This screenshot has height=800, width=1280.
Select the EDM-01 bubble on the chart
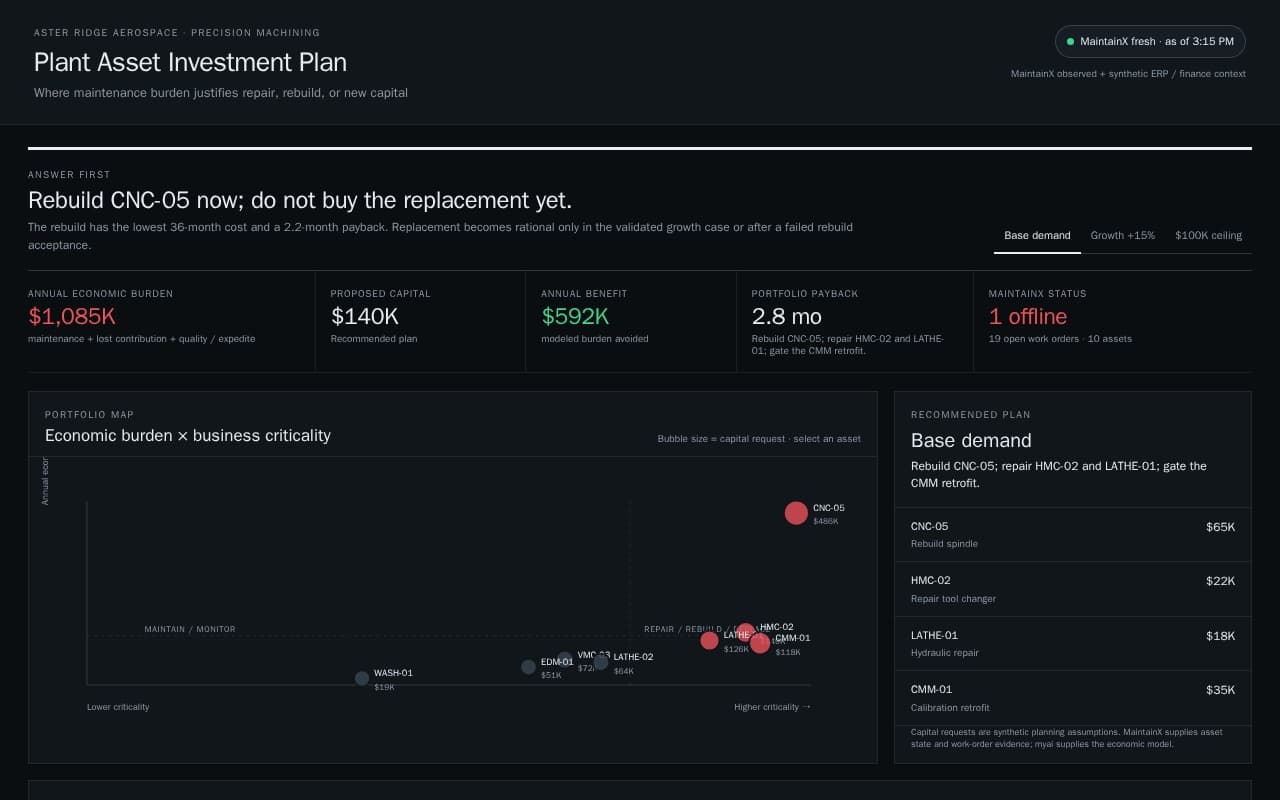(x=528, y=667)
